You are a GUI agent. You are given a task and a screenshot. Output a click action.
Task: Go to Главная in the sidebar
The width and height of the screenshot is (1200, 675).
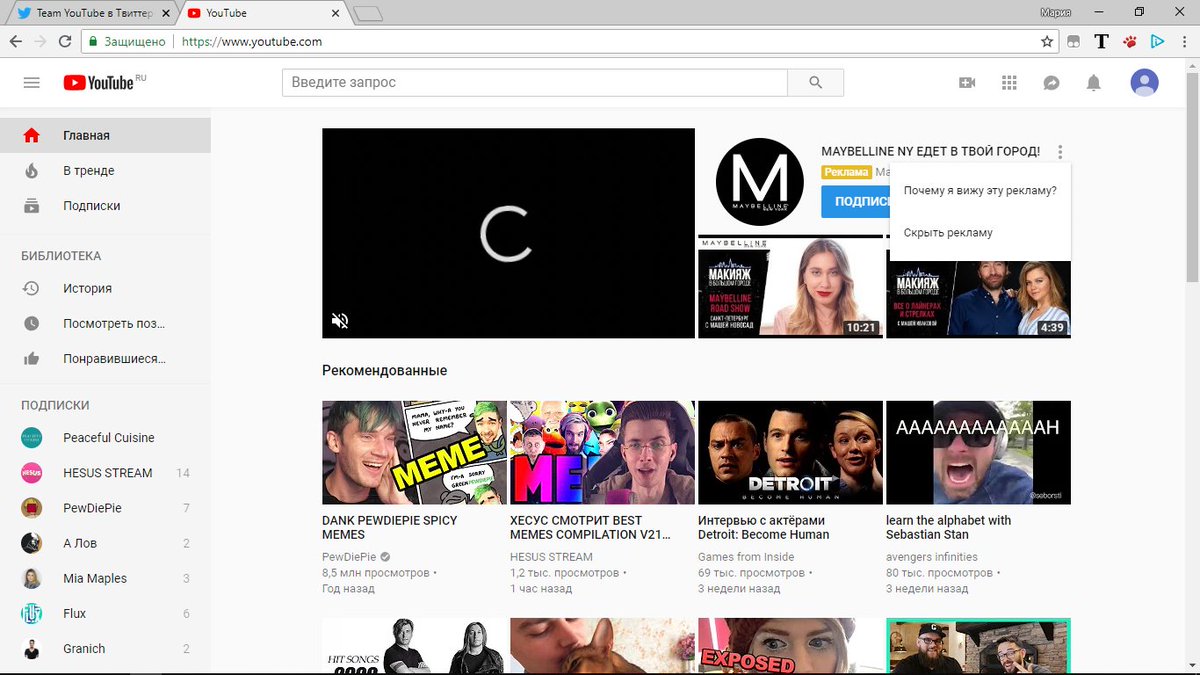105,135
